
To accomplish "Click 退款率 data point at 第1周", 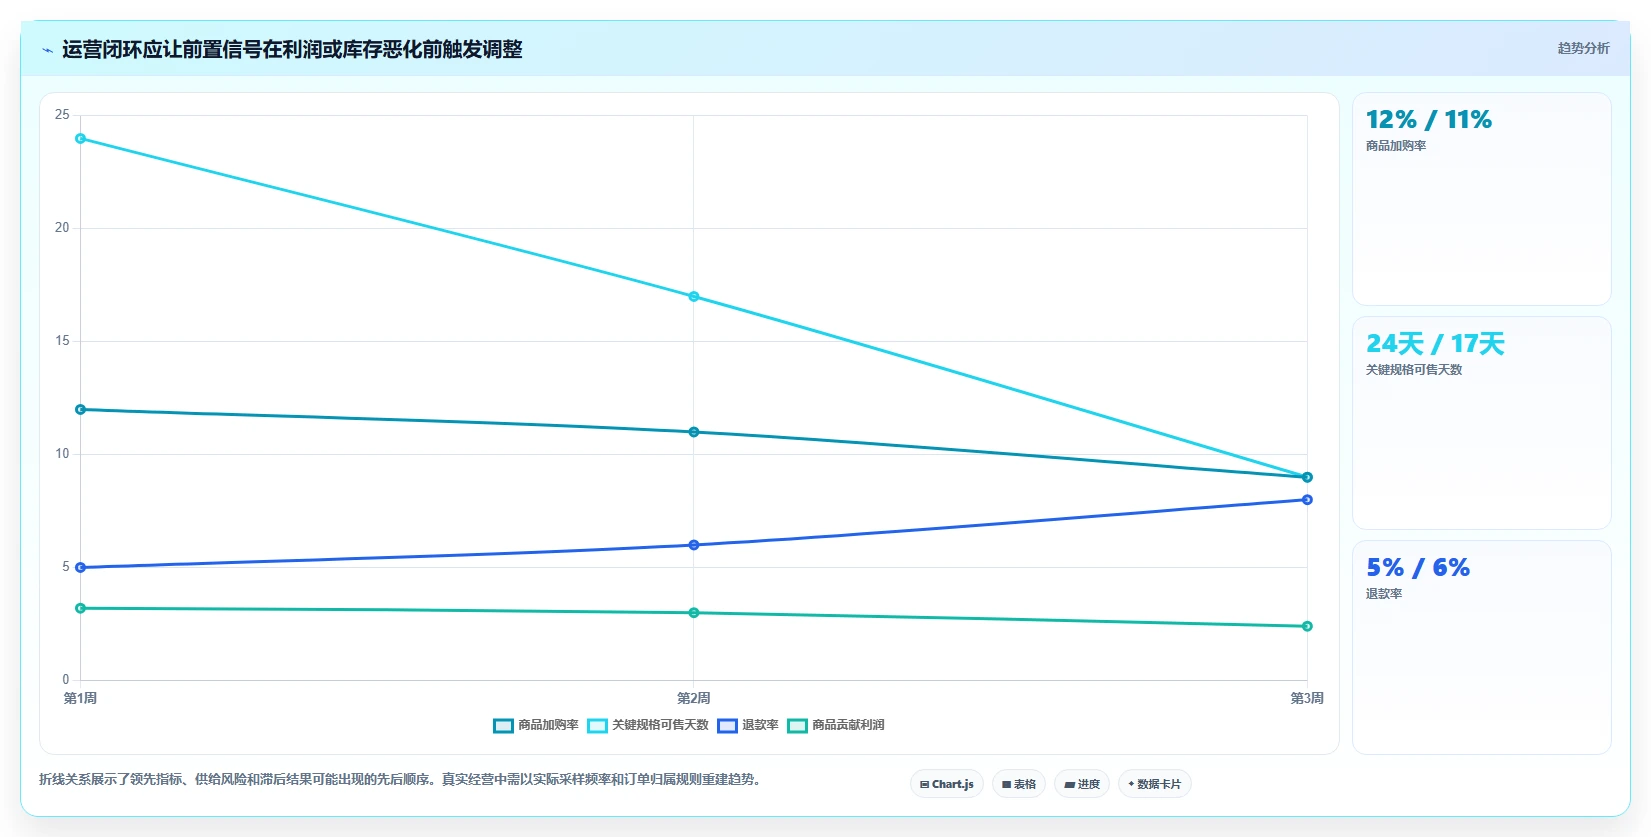I will (x=81, y=568).
